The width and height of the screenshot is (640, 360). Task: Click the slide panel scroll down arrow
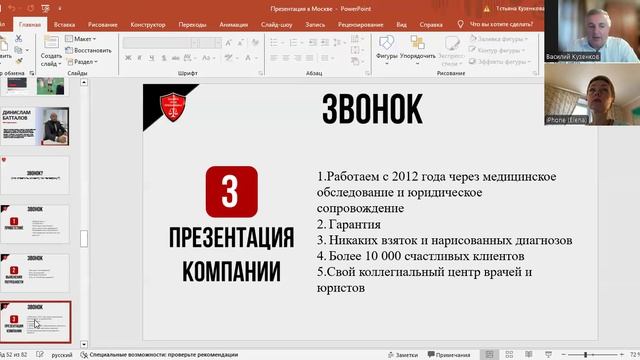click(84, 344)
